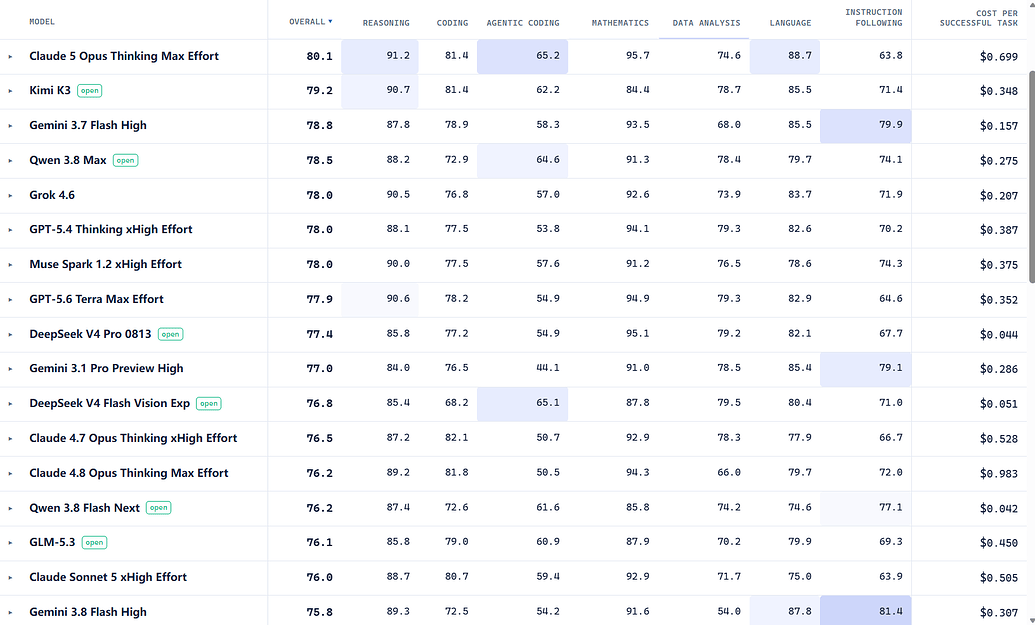Screen dimensions: 1035x625
Task: Expand the GLM-5.3 row arrow
Action: (10, 543)
